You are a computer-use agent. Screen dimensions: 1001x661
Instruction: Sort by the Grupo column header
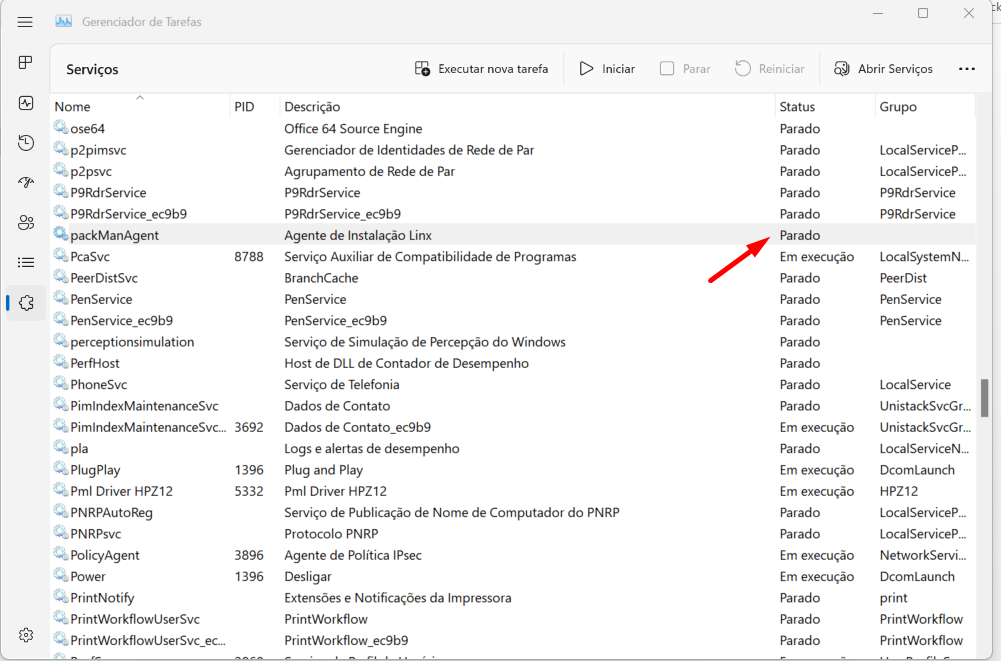pyautogui.click(x=898, y=107)
